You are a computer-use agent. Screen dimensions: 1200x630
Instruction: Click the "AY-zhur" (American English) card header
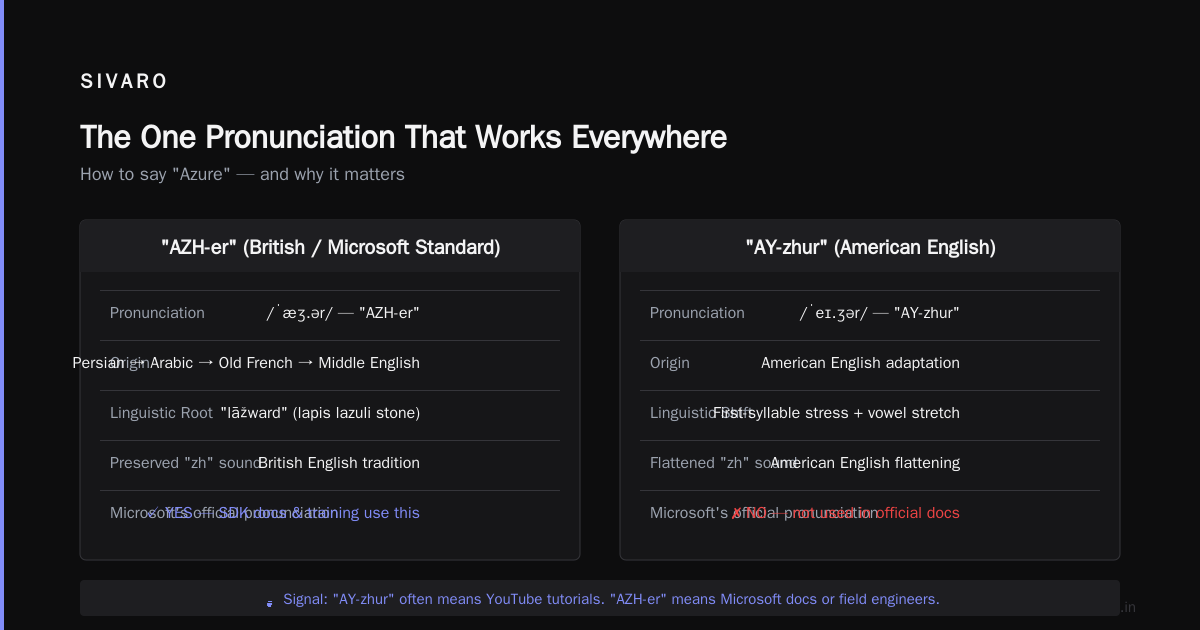[x=870, y=247]
